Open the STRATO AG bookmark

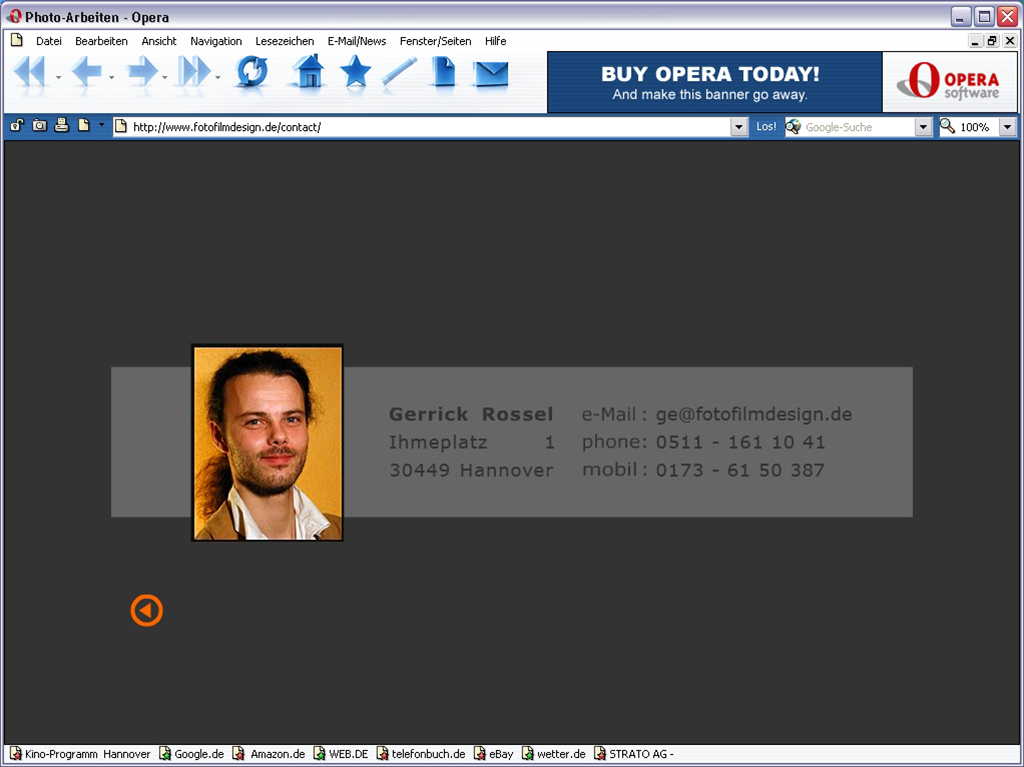click(x=634, y=754)
